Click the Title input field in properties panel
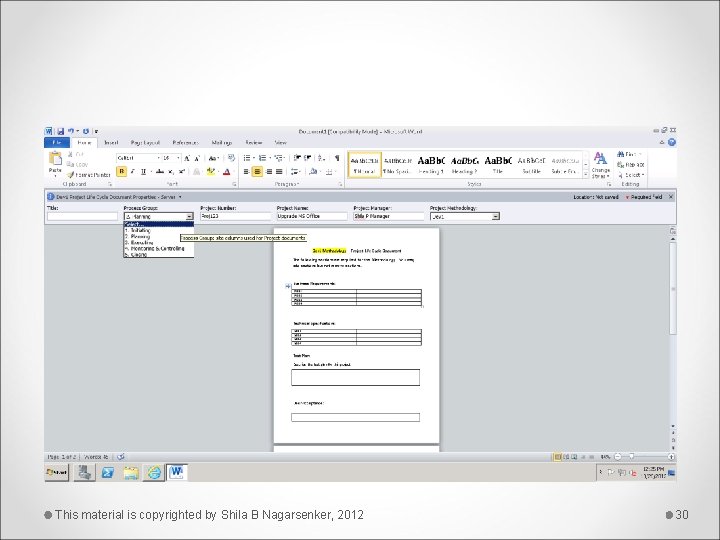 tap(82, 216)
